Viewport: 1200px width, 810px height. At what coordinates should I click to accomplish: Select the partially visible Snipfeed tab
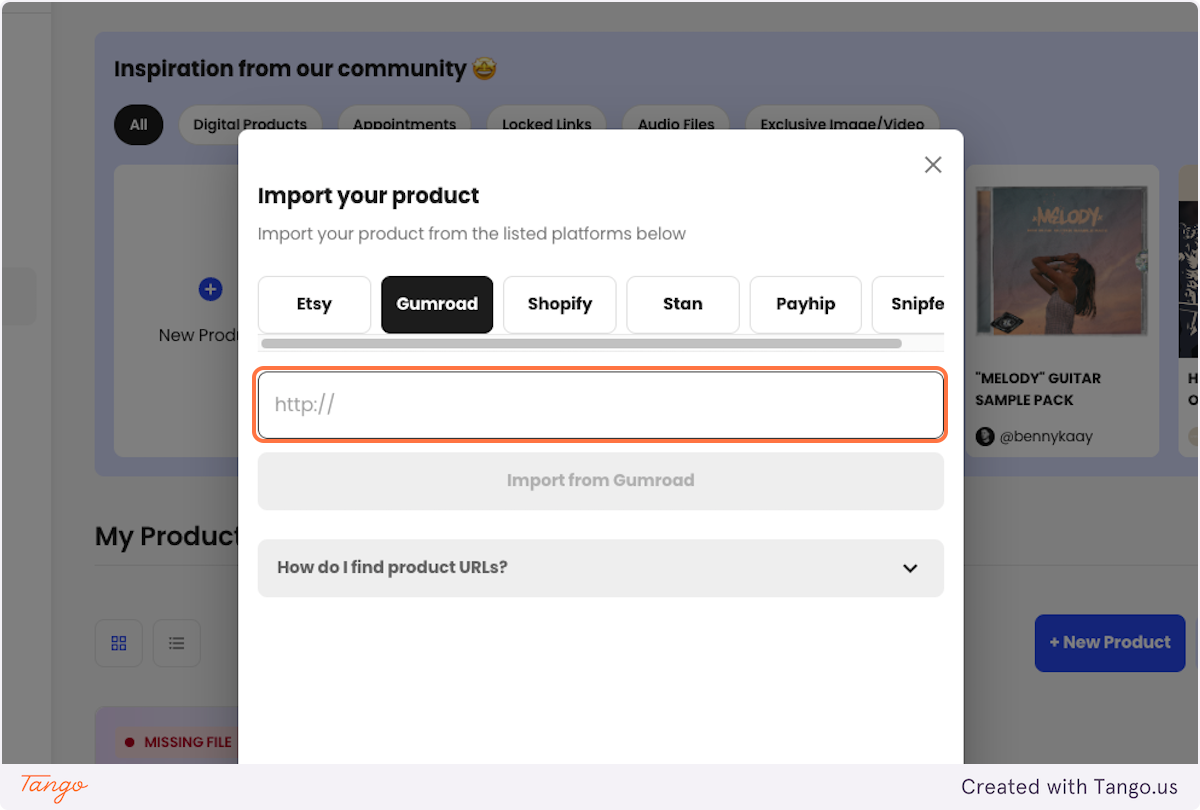coord(908,304)
